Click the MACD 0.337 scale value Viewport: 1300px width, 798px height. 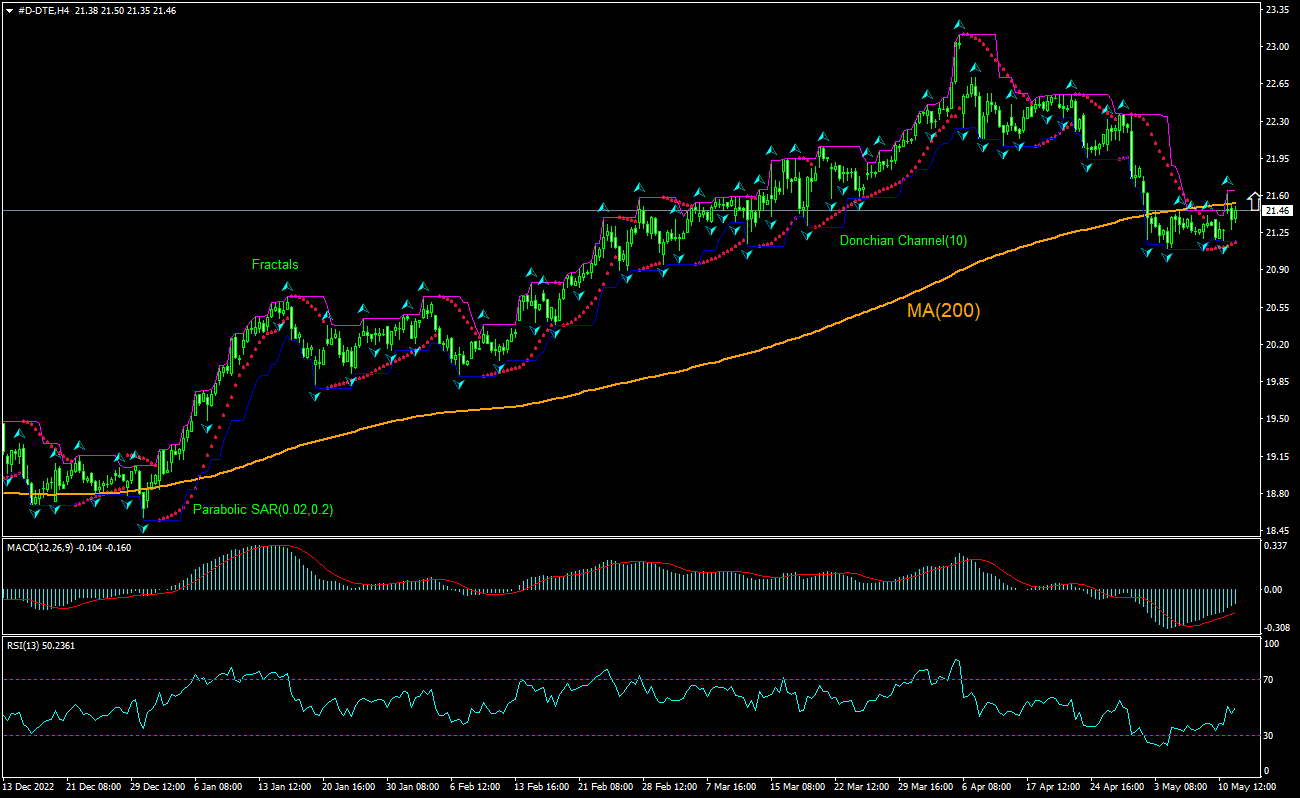tap(1276, 547)
